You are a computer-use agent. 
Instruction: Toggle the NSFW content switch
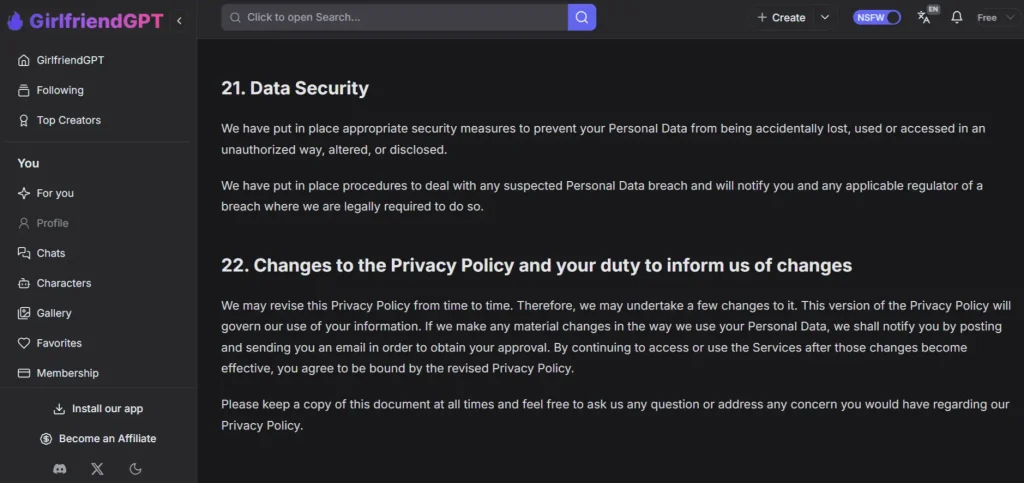tap(877, 17)
